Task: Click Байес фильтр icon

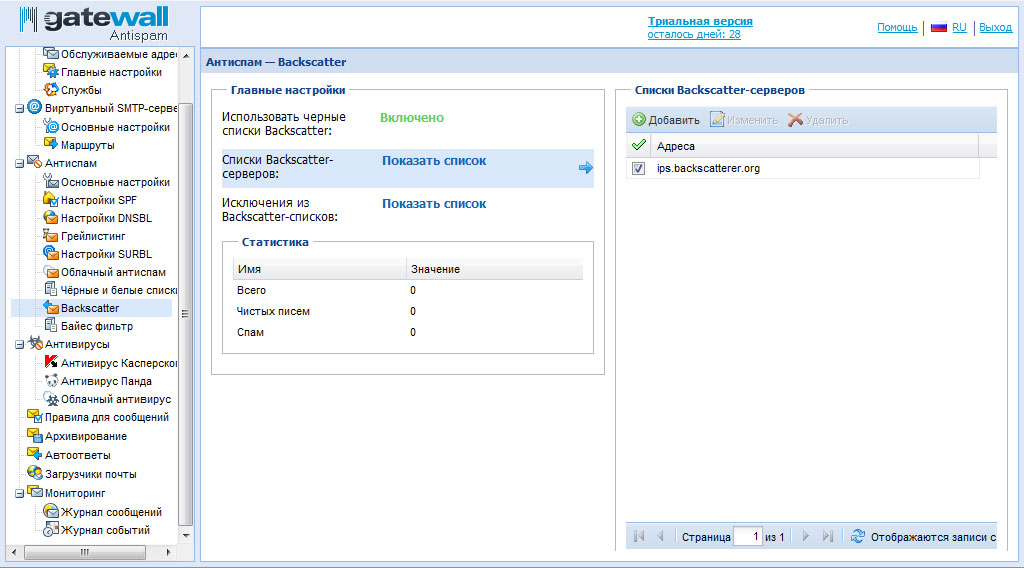Action: tap(51, 325)
